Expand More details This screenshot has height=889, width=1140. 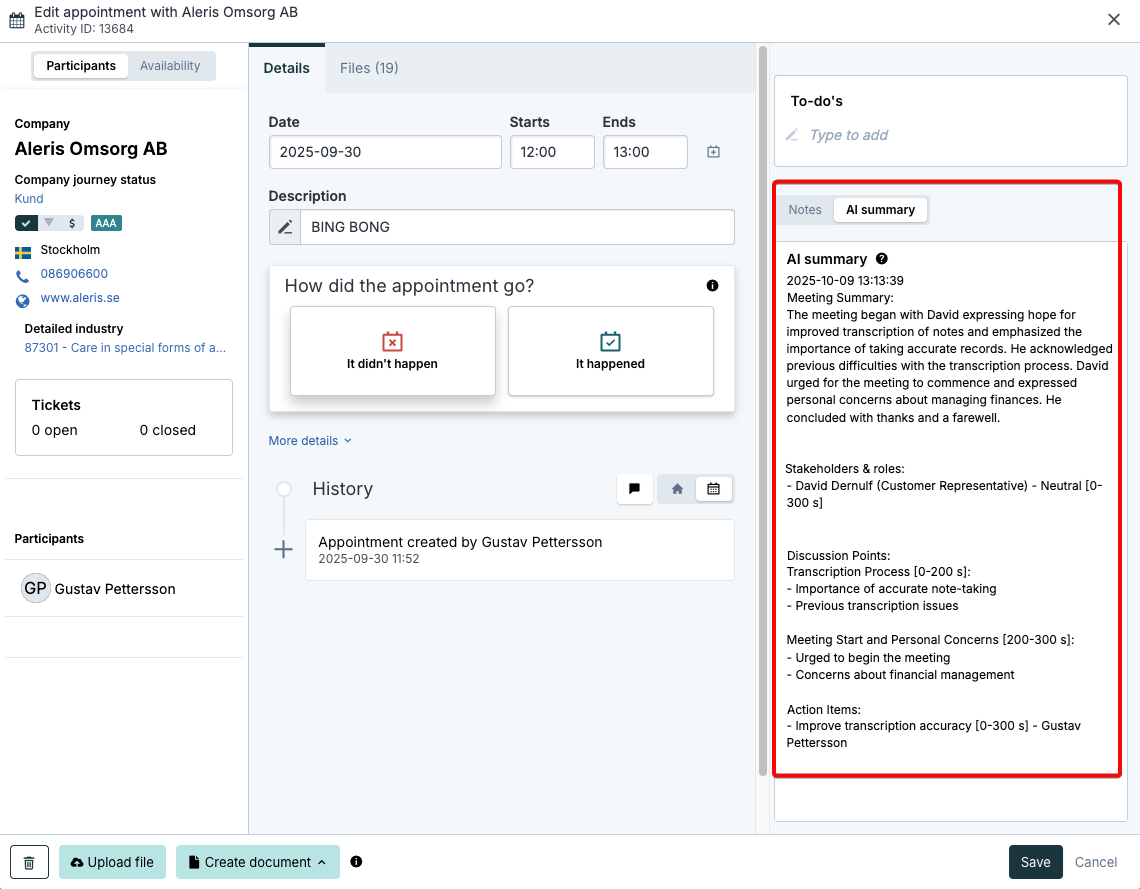(310, 441)
